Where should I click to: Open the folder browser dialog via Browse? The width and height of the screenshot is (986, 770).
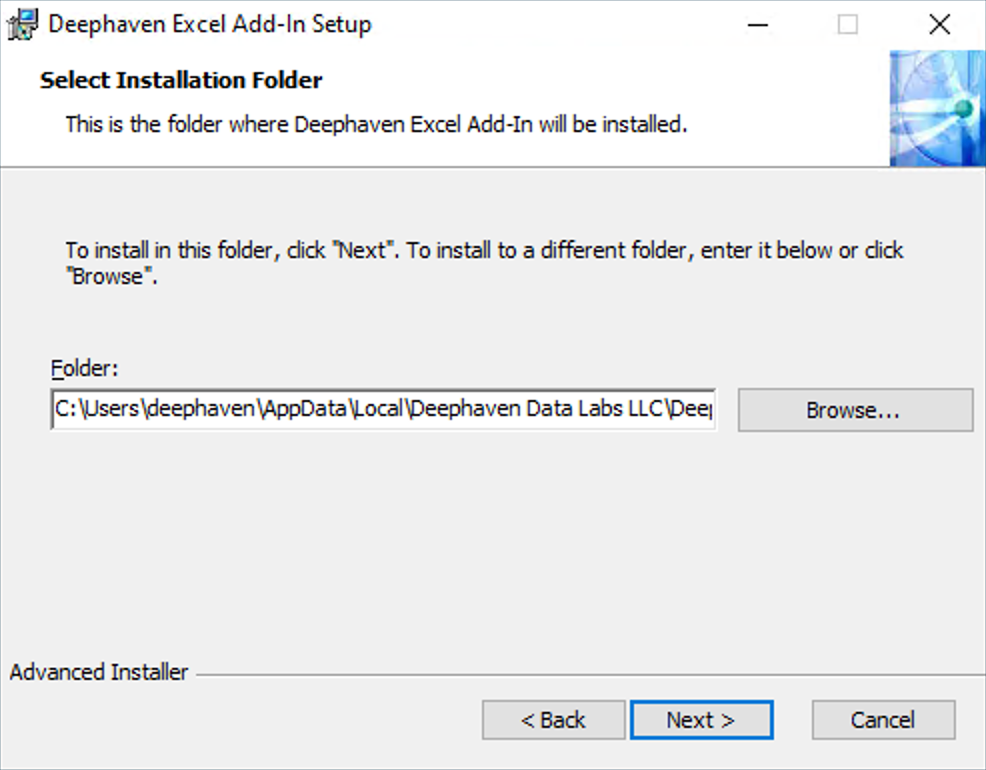click(855, 409)
